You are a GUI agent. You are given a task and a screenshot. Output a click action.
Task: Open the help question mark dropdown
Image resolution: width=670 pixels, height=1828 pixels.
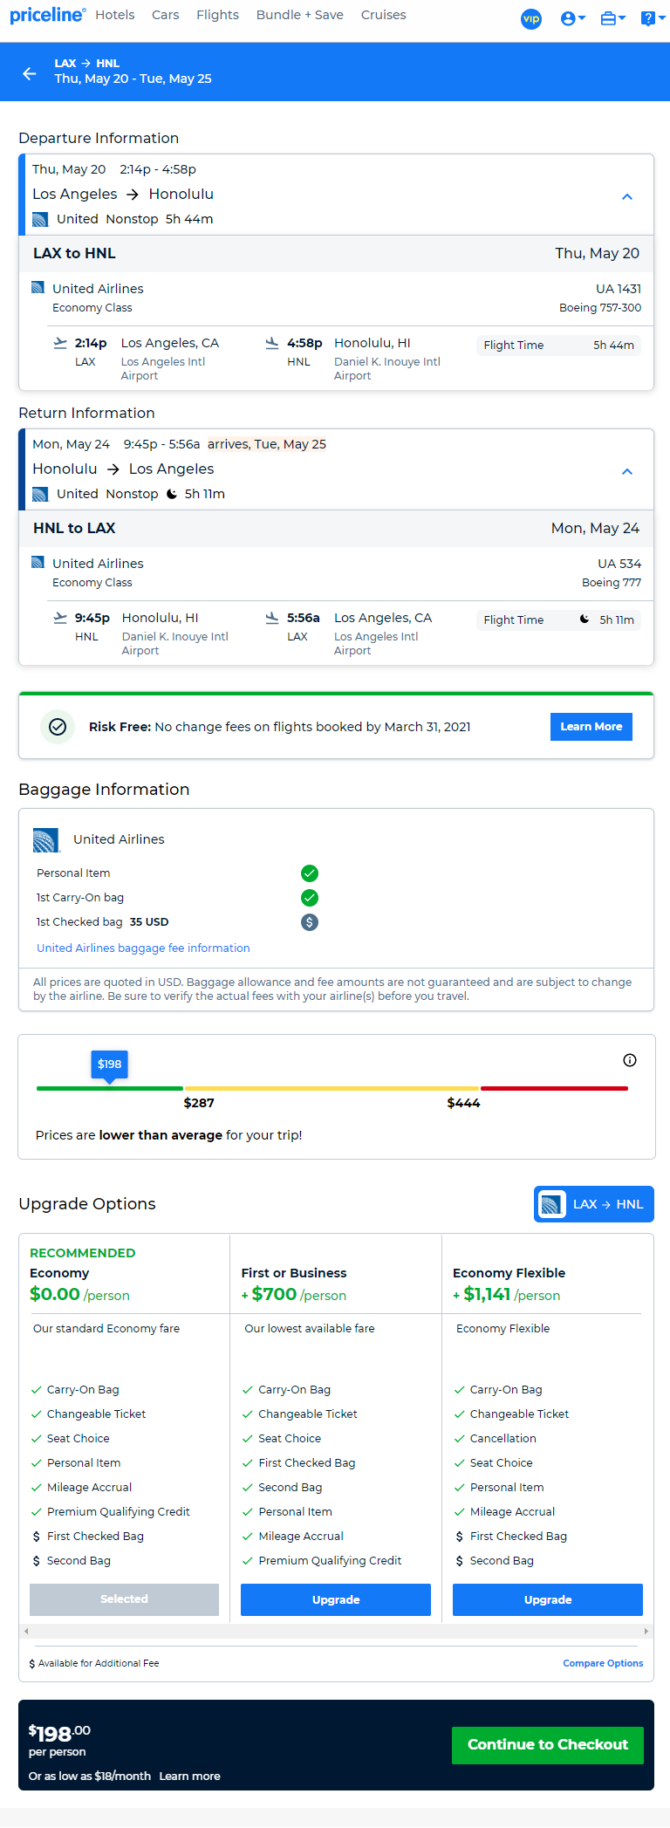pos(651,18)
